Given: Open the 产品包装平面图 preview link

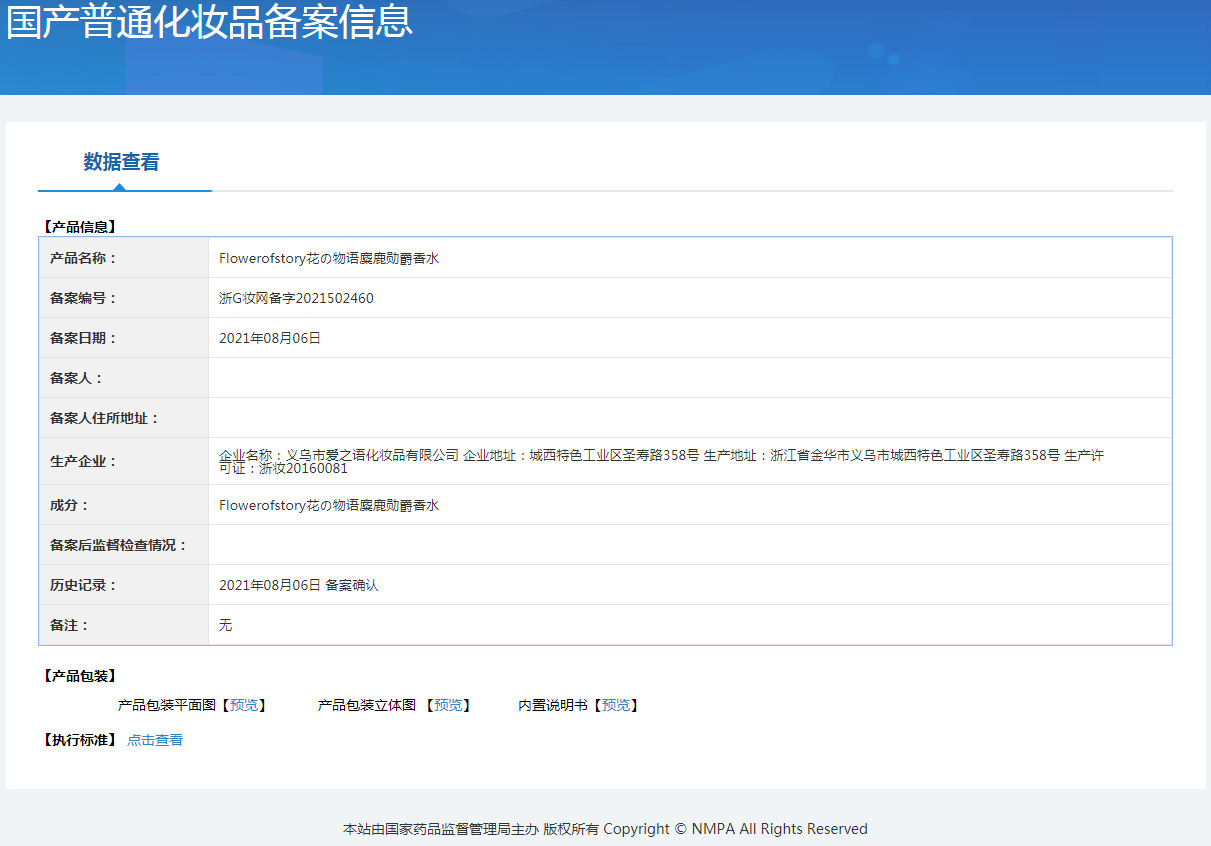Looking at the screenshot, I should click(243, 705).
